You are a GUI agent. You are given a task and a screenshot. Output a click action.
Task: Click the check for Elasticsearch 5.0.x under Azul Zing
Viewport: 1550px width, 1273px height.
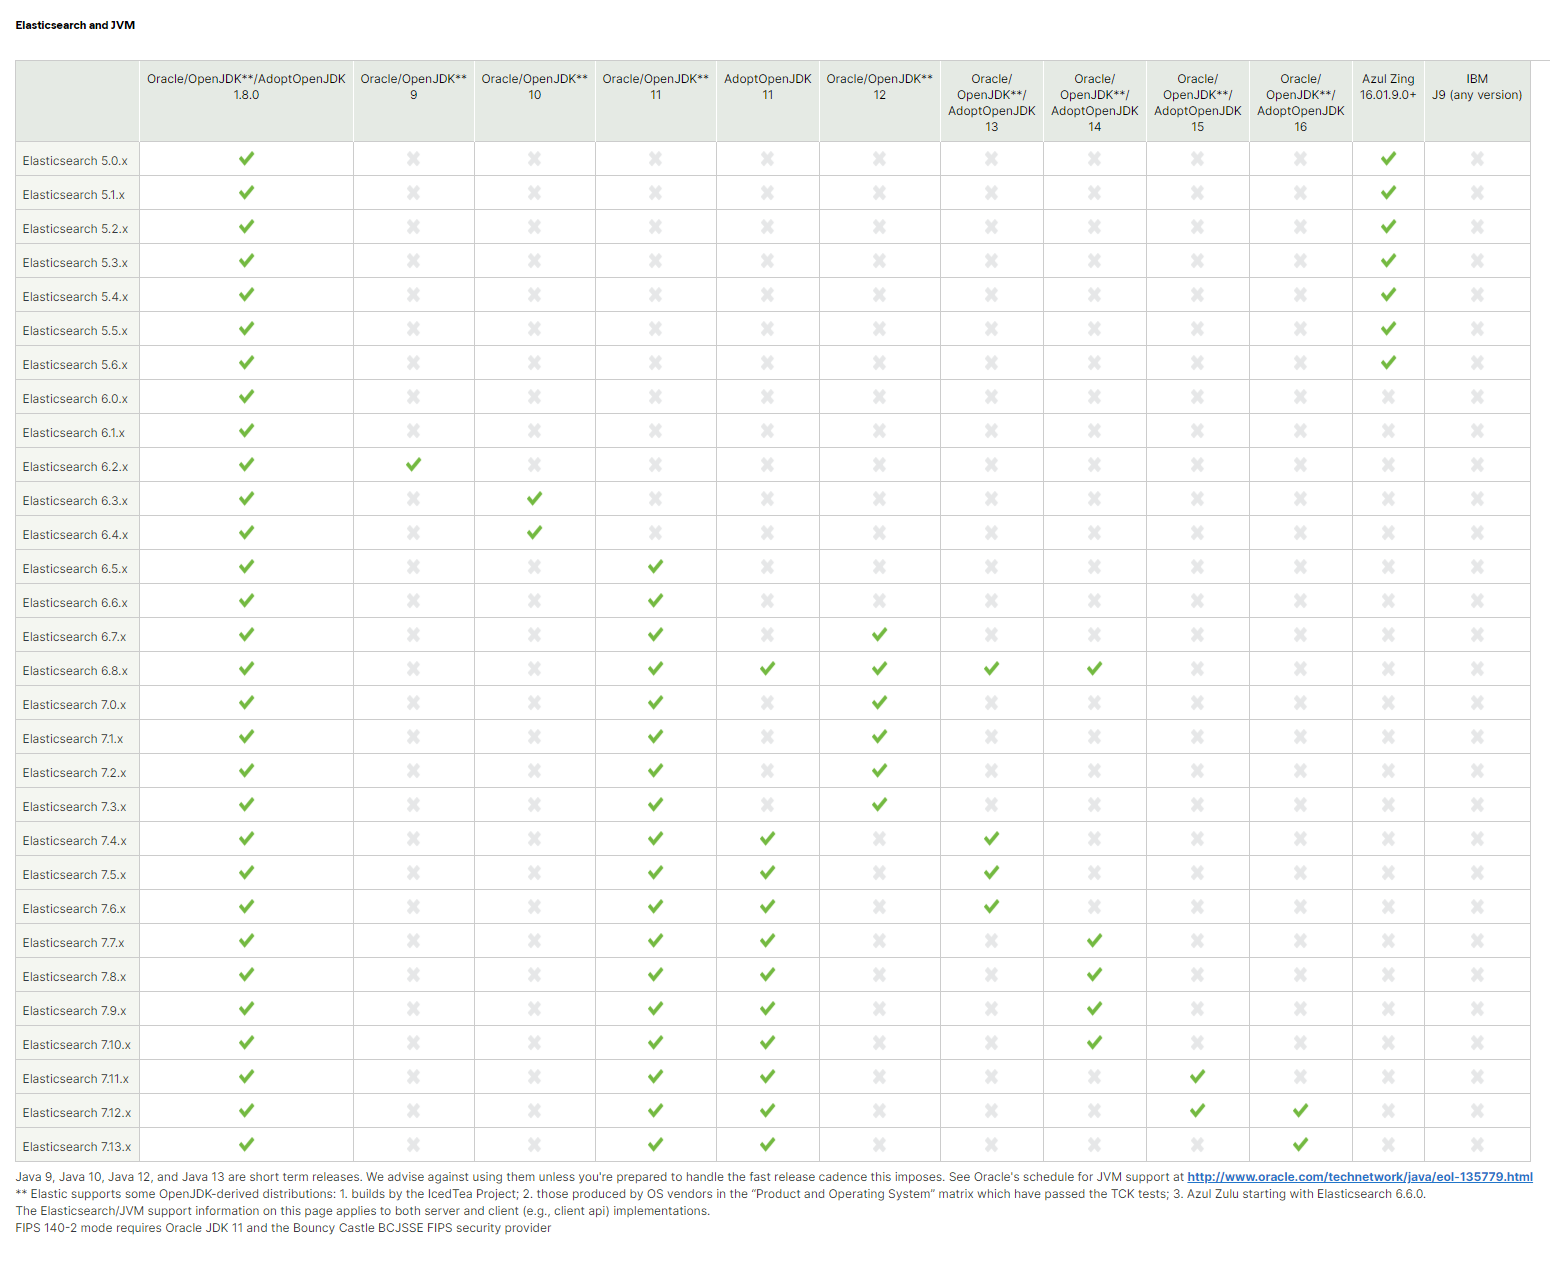(1388, 158)
